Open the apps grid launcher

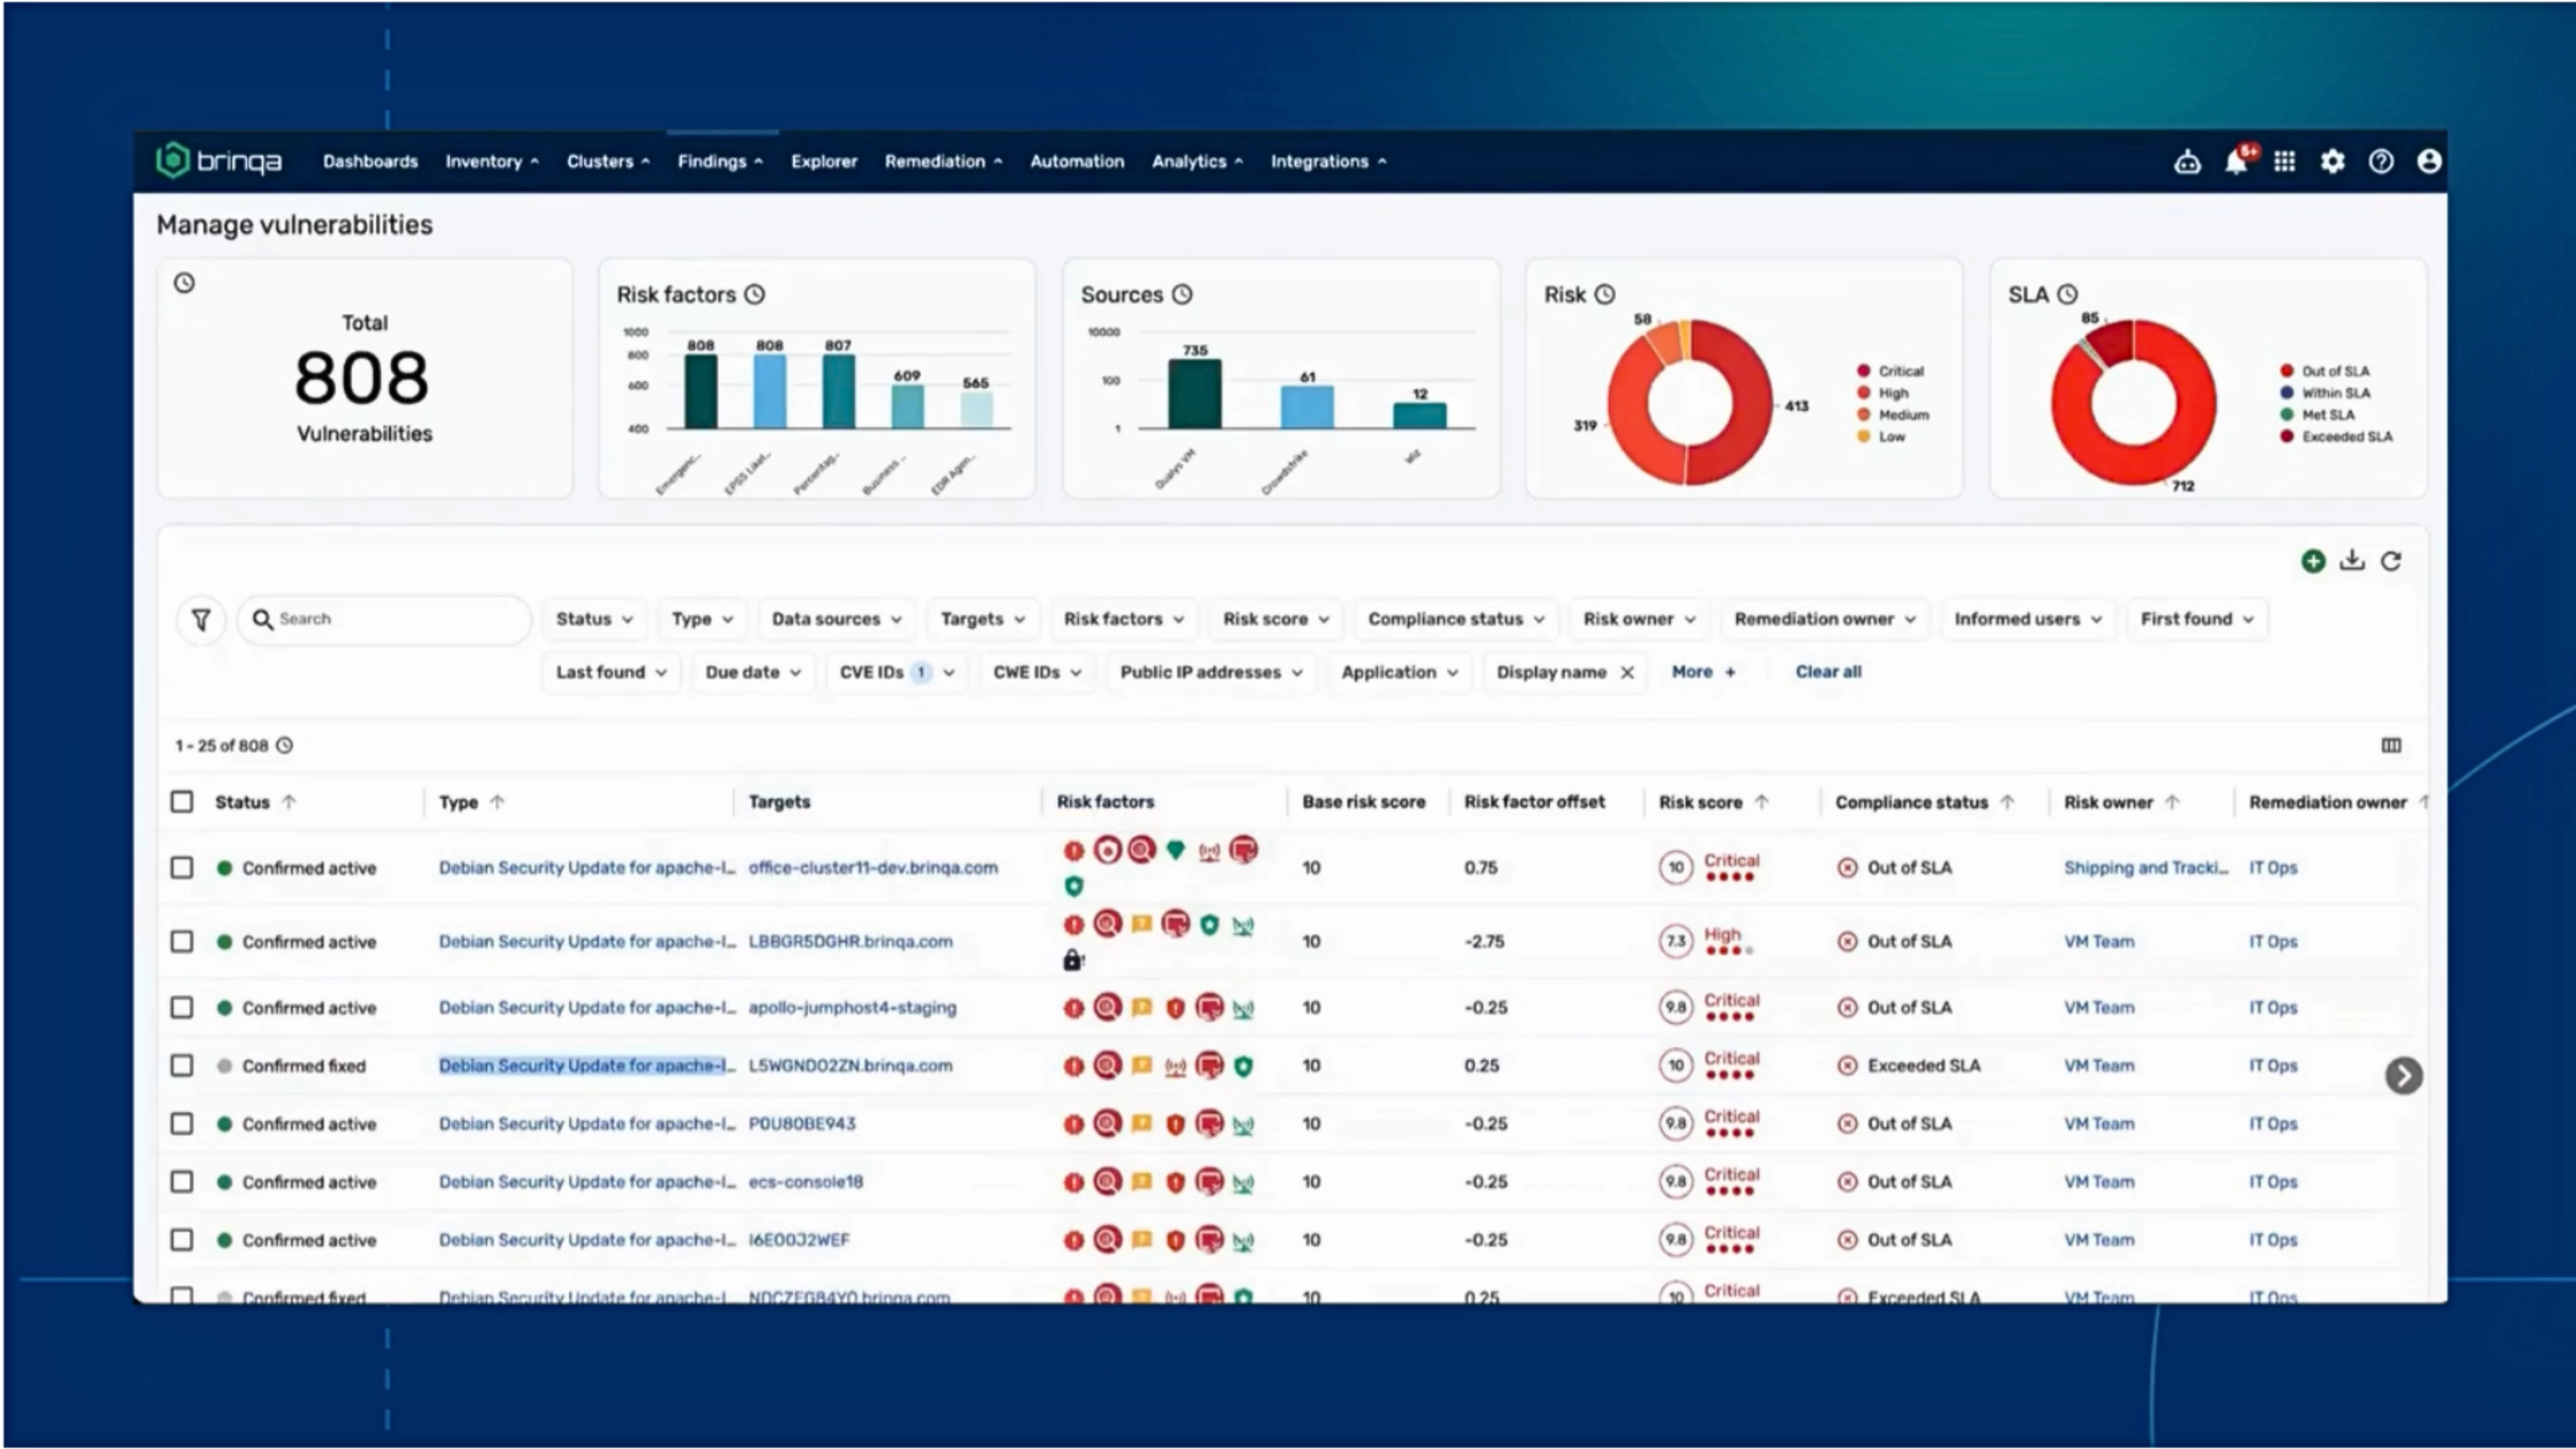pyautogui.click(x=2284, y=161)
